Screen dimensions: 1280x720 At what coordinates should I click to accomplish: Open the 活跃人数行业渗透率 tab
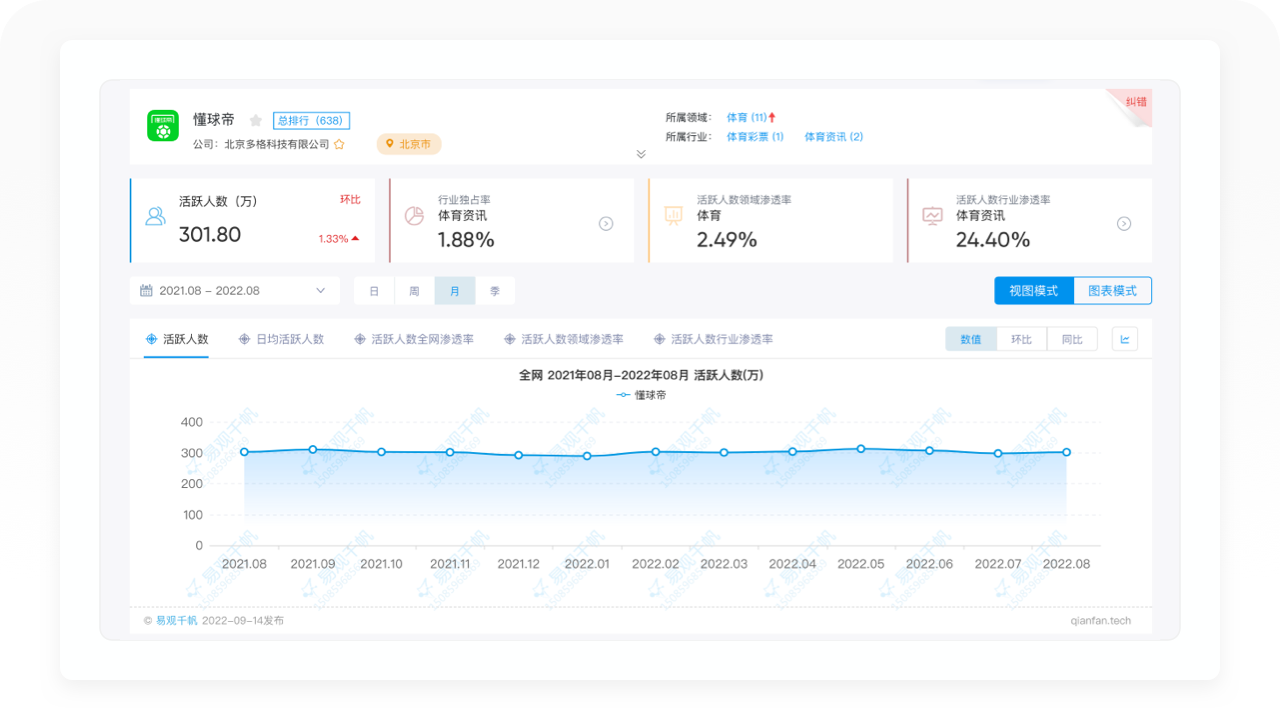click(x=714, y=339)
